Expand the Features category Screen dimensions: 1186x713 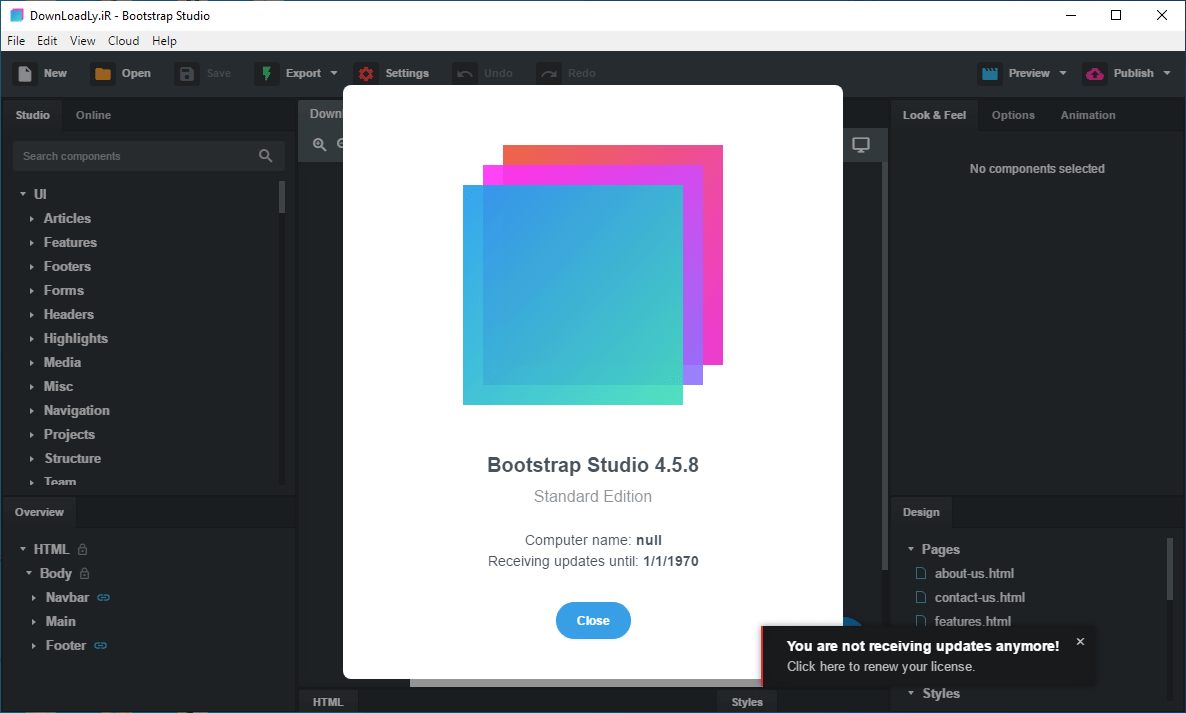[x=32, y=243]
